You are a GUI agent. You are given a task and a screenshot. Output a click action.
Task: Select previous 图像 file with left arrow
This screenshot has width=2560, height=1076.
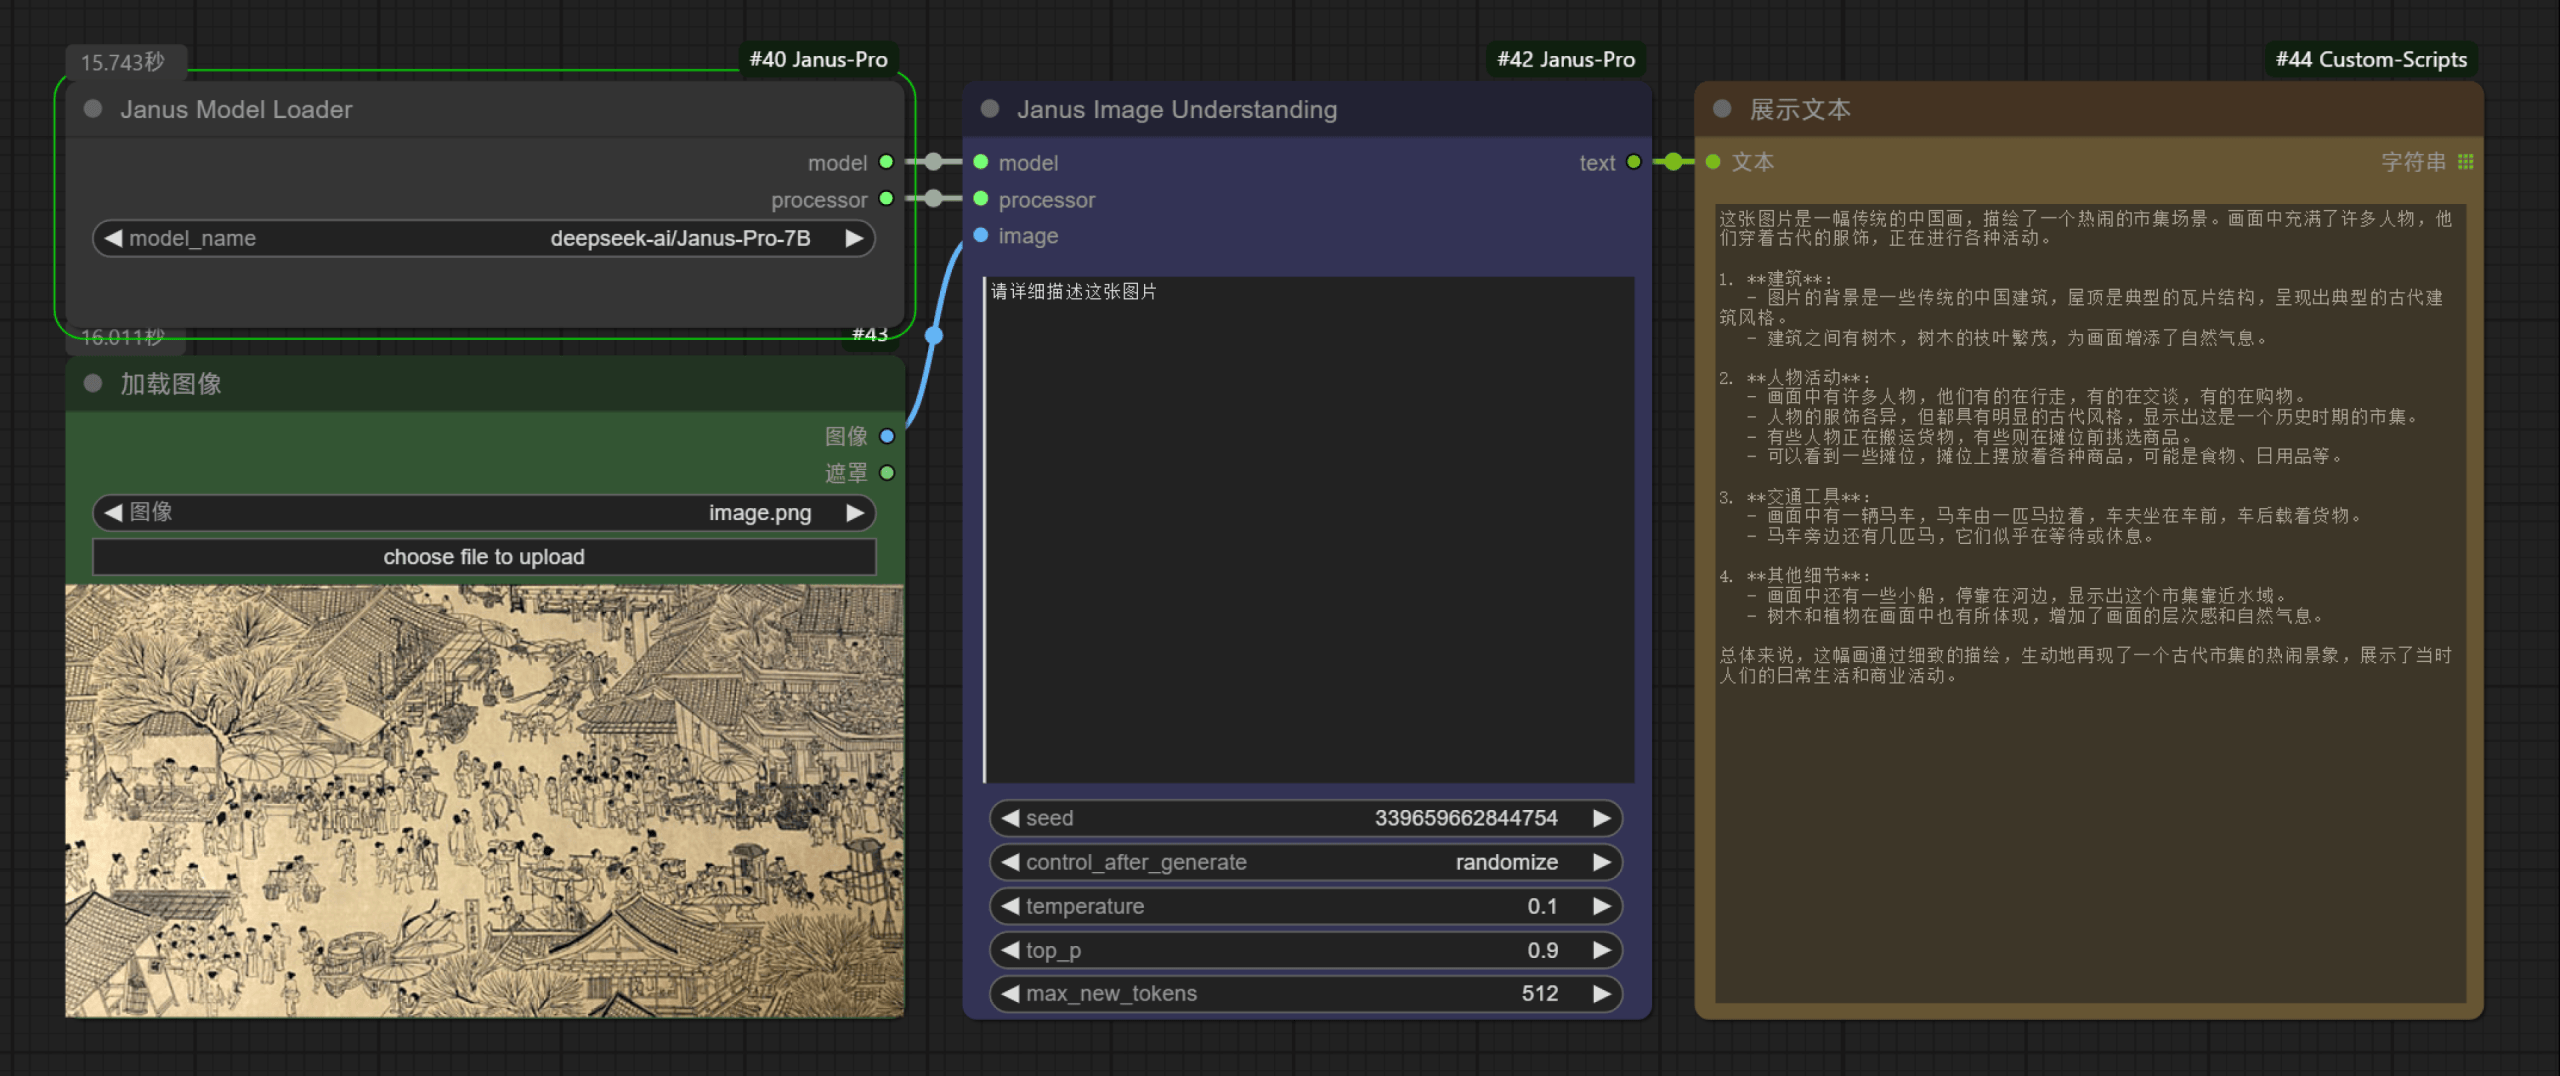tap(113, 512)
